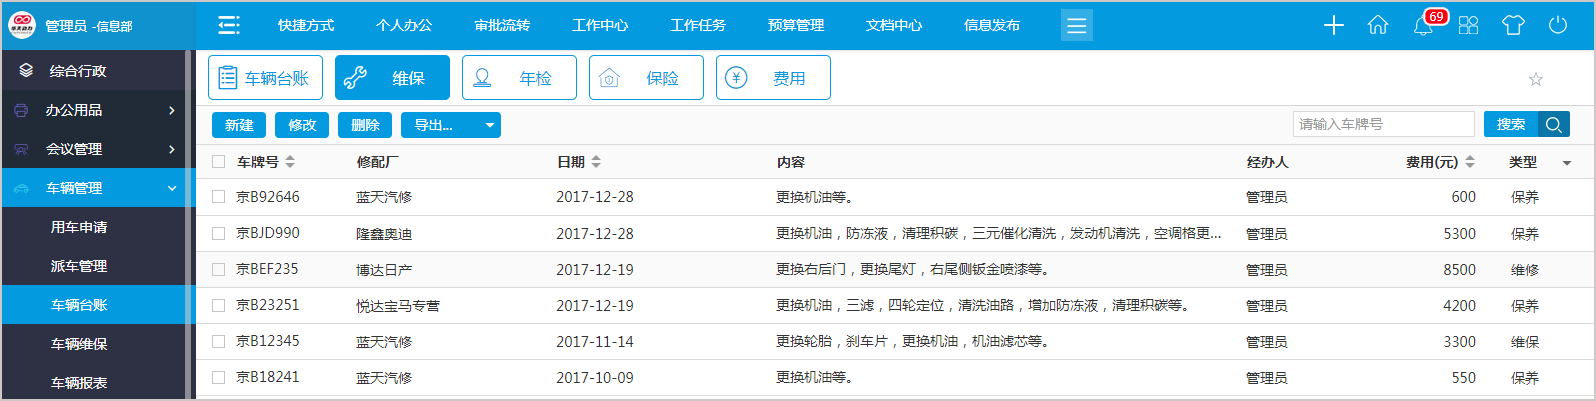The image size is (1596, 401).
Task: Open the 文档中心 menu
Action: pyautogui.click(x=894, y=25)
